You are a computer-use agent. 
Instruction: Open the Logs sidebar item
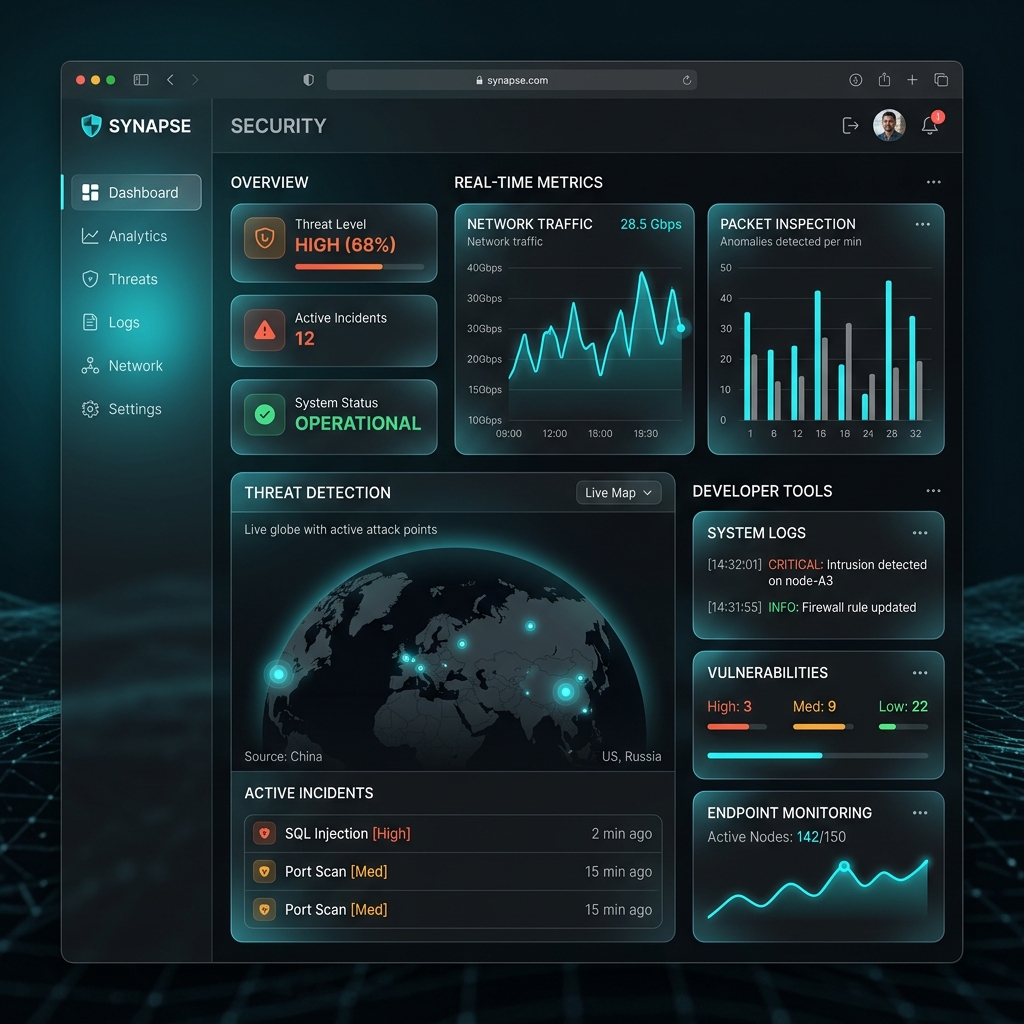(x=110, y=322)
